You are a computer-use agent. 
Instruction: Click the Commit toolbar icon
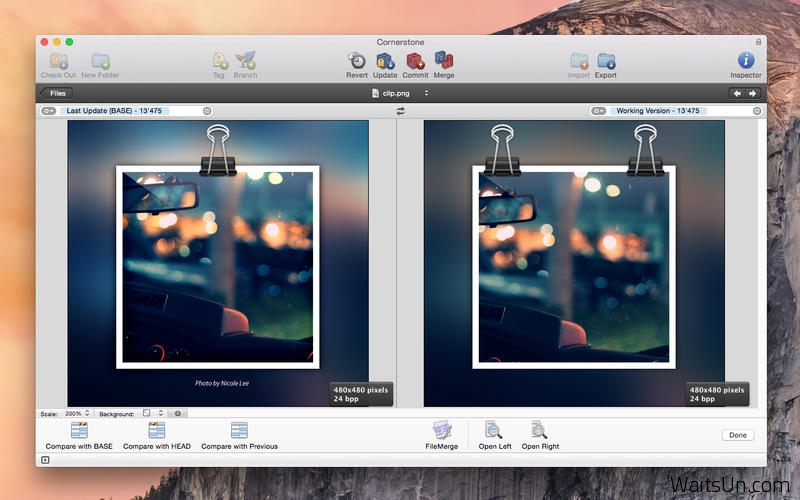tap(415, 61)
